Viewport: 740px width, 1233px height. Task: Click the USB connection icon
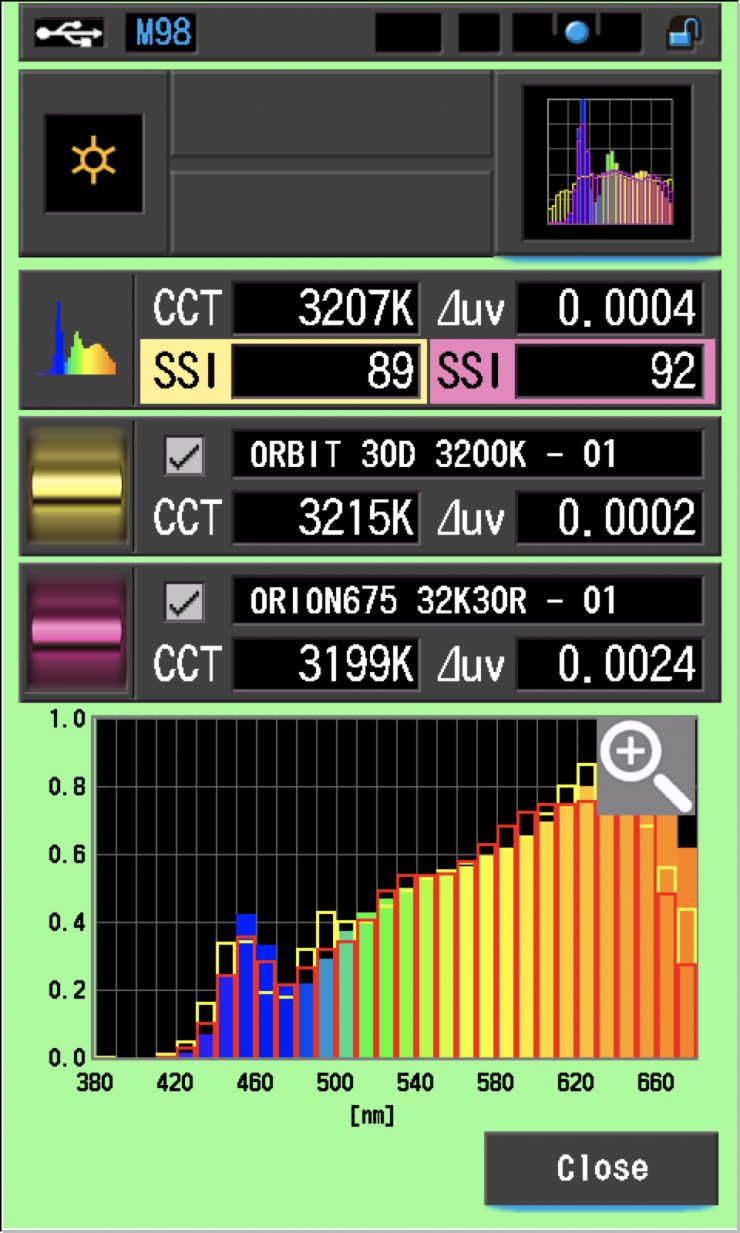click(x=68, y=33)
